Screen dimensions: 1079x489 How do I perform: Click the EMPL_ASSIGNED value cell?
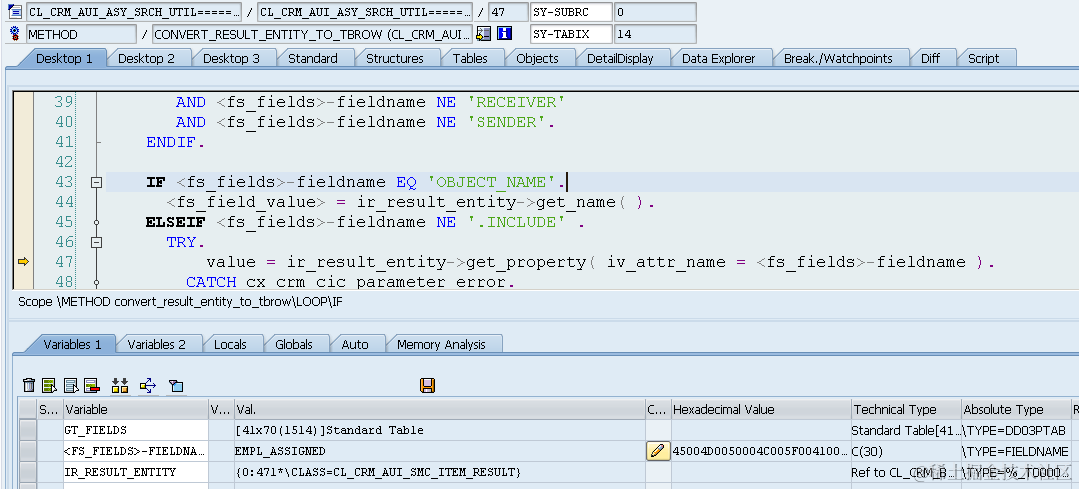coord(439,451)
